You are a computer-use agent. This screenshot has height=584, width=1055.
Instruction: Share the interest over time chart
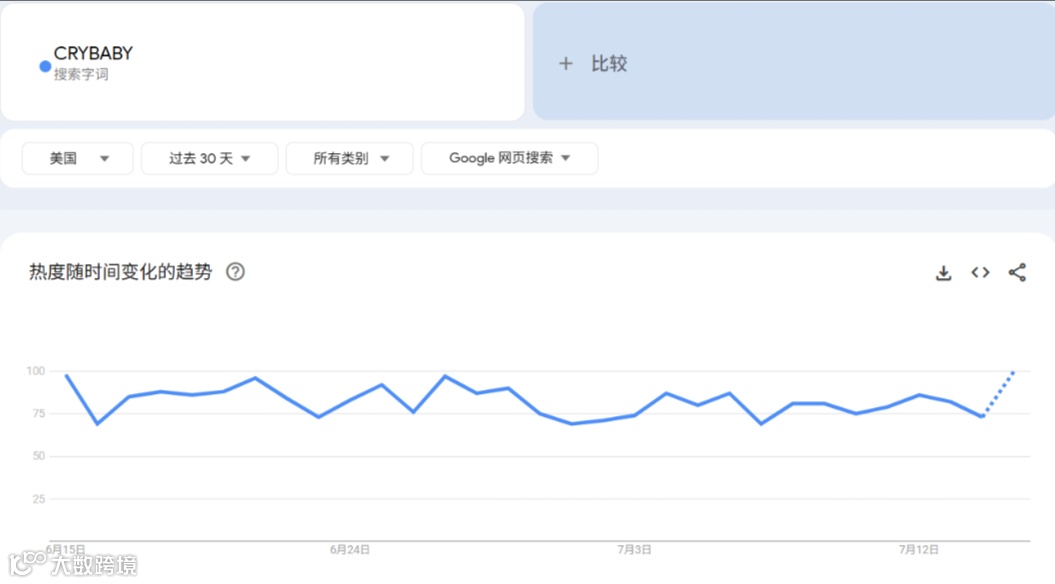(x=1017, y=272)
